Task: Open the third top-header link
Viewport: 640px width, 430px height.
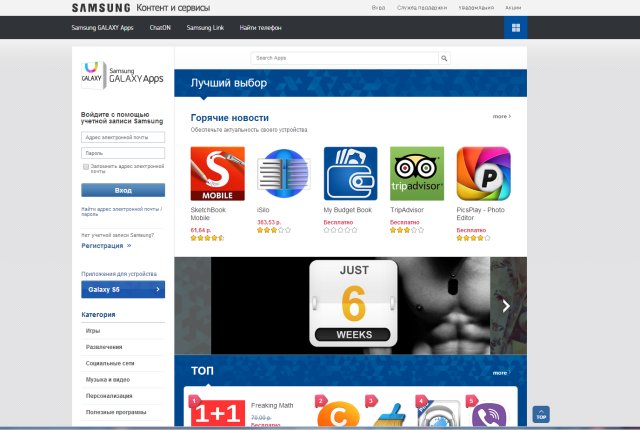Action: pos(476,8)
